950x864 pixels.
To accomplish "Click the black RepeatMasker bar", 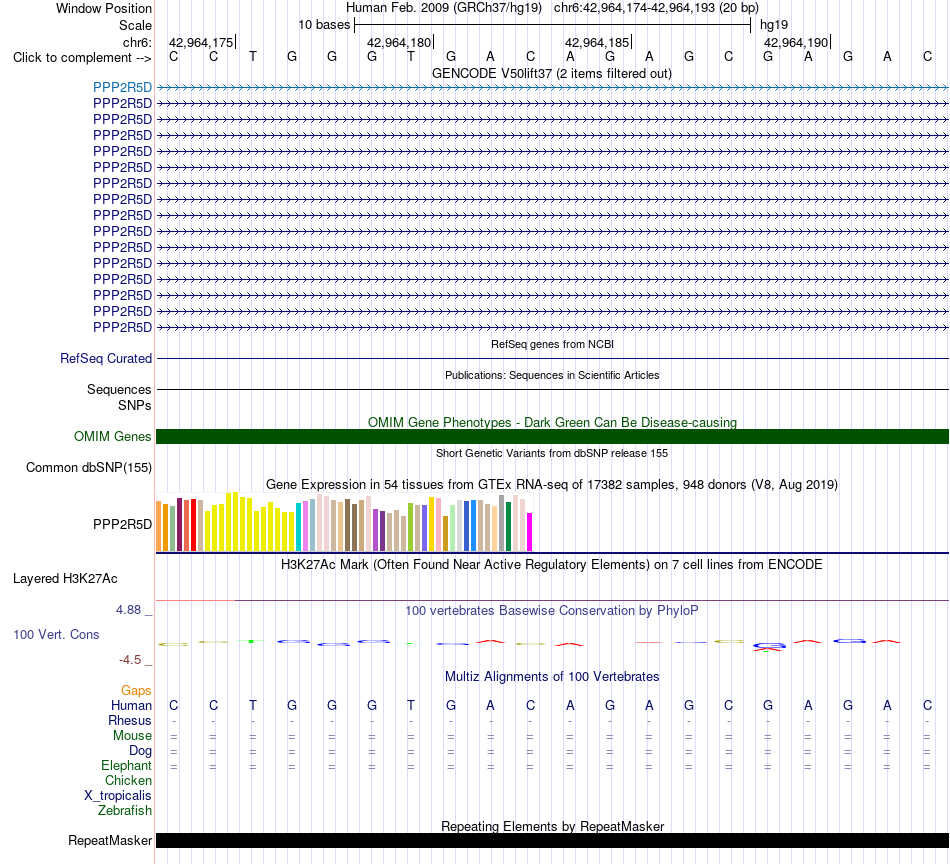I will click(x=553, y=840).
